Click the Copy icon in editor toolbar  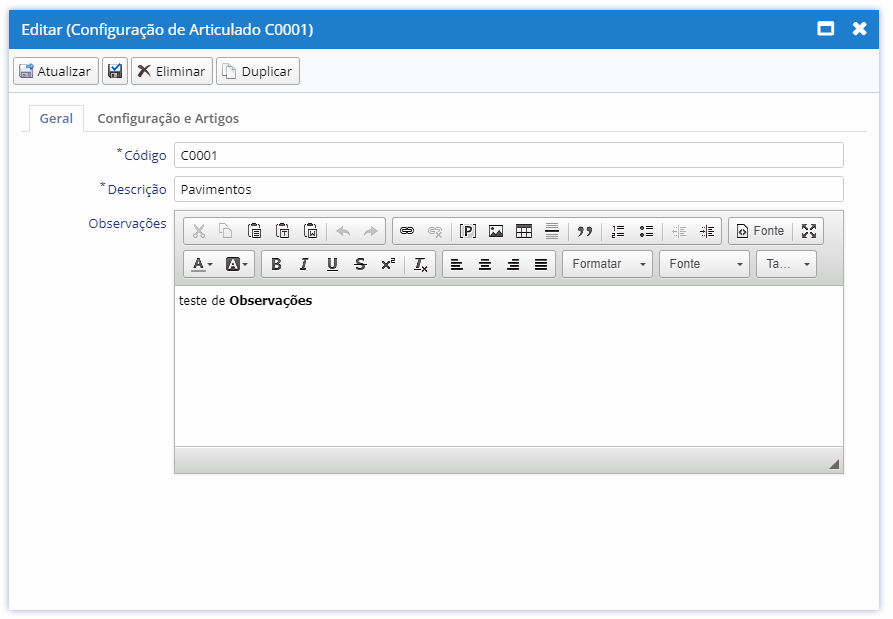[226, 231]
